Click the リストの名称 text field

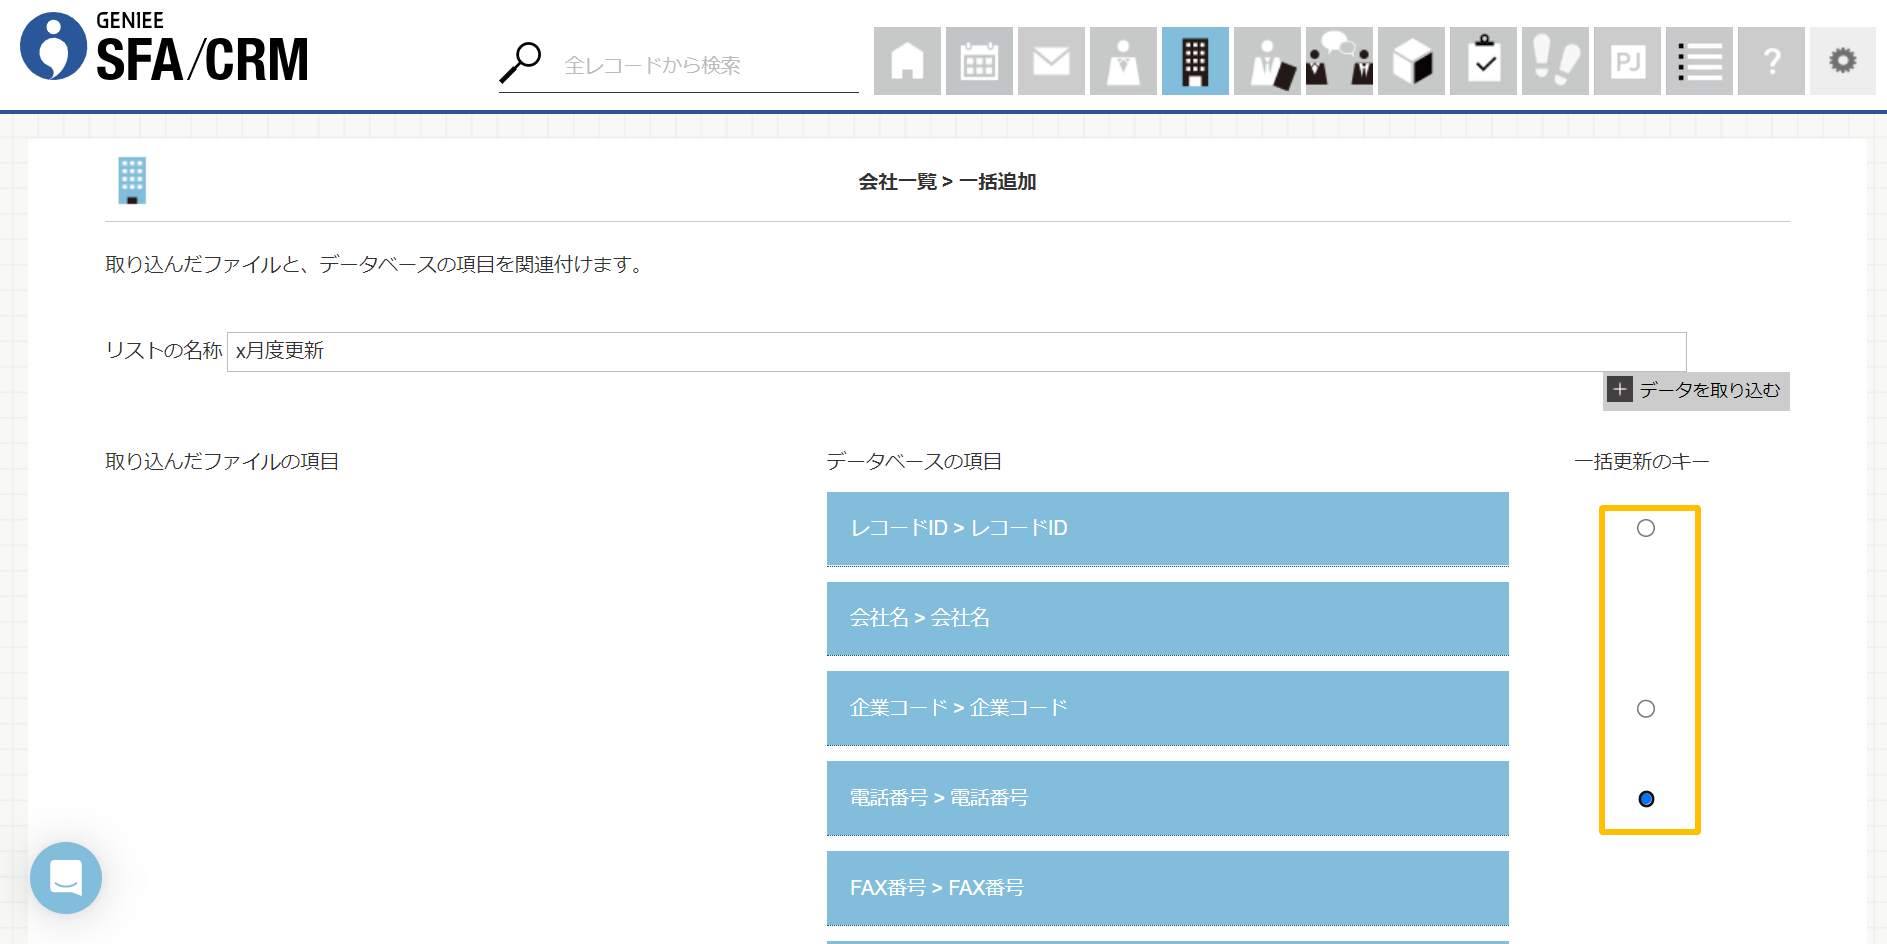(955, 351)
